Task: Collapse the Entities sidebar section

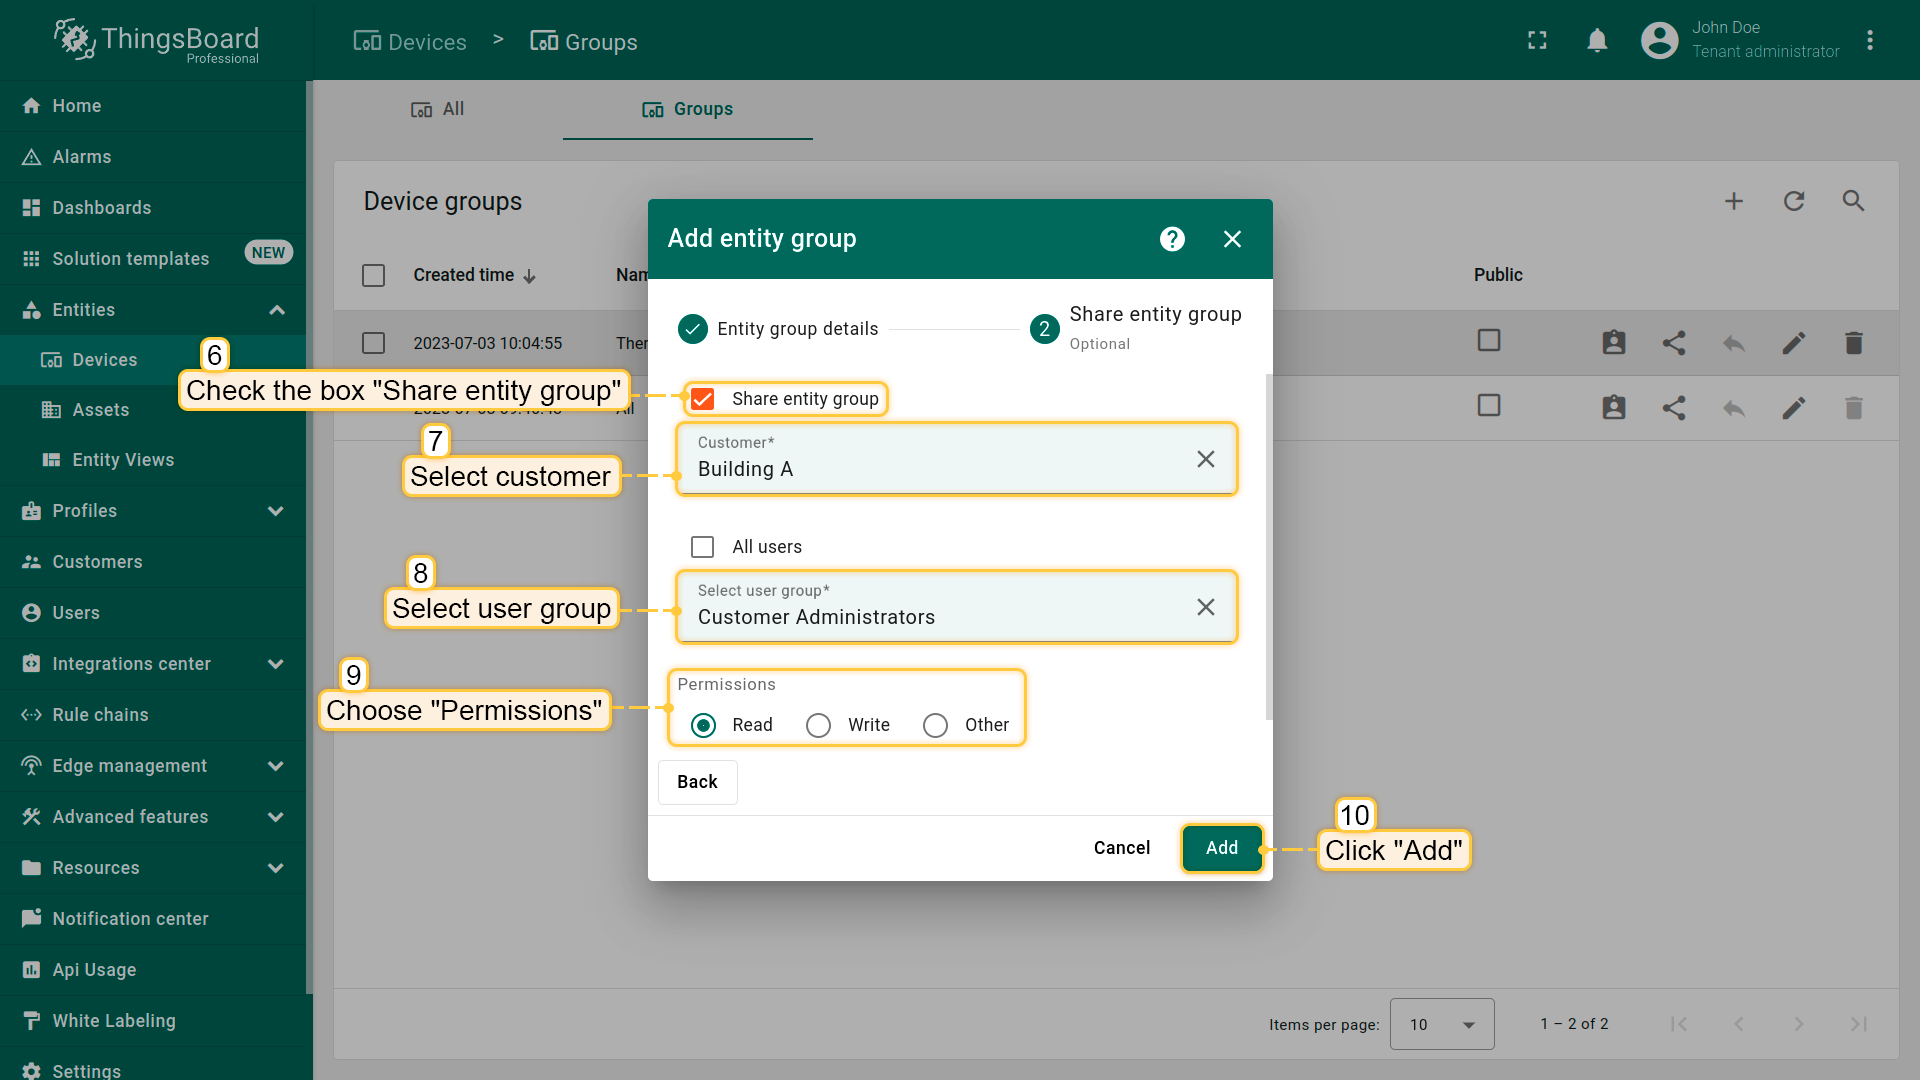Action: coord(276,310)
